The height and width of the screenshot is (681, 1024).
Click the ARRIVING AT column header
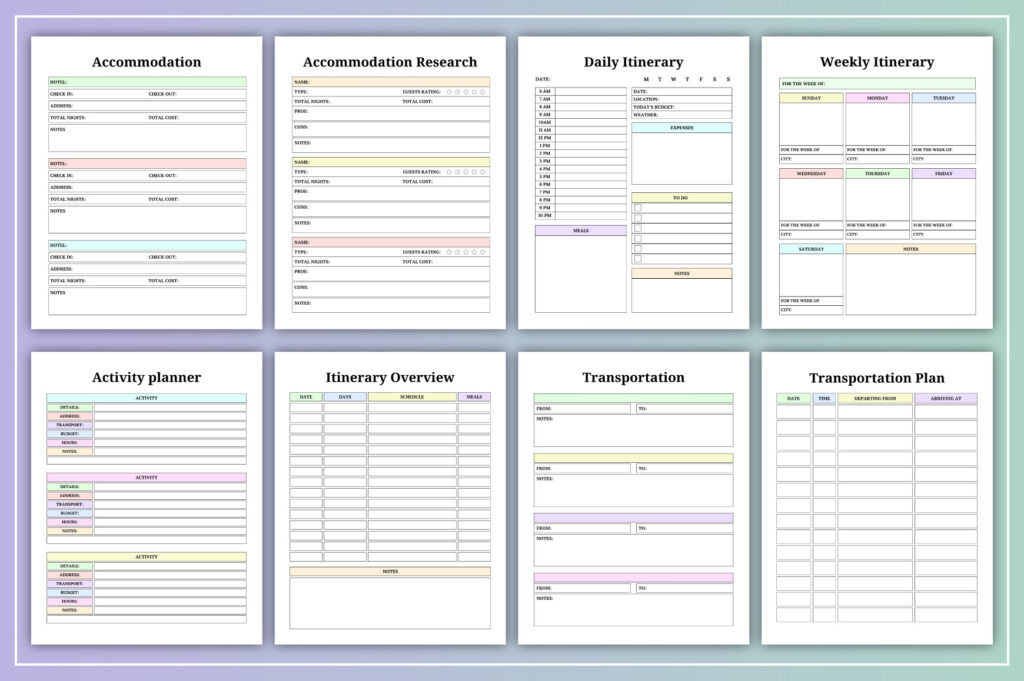coord(946,398)
